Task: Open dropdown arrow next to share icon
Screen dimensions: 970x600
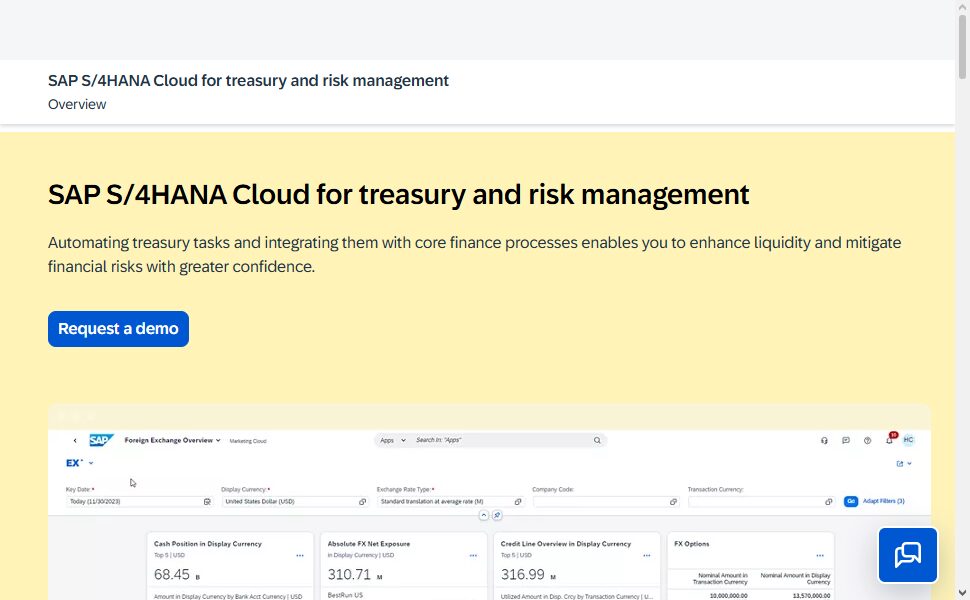Action: (909, 463)
